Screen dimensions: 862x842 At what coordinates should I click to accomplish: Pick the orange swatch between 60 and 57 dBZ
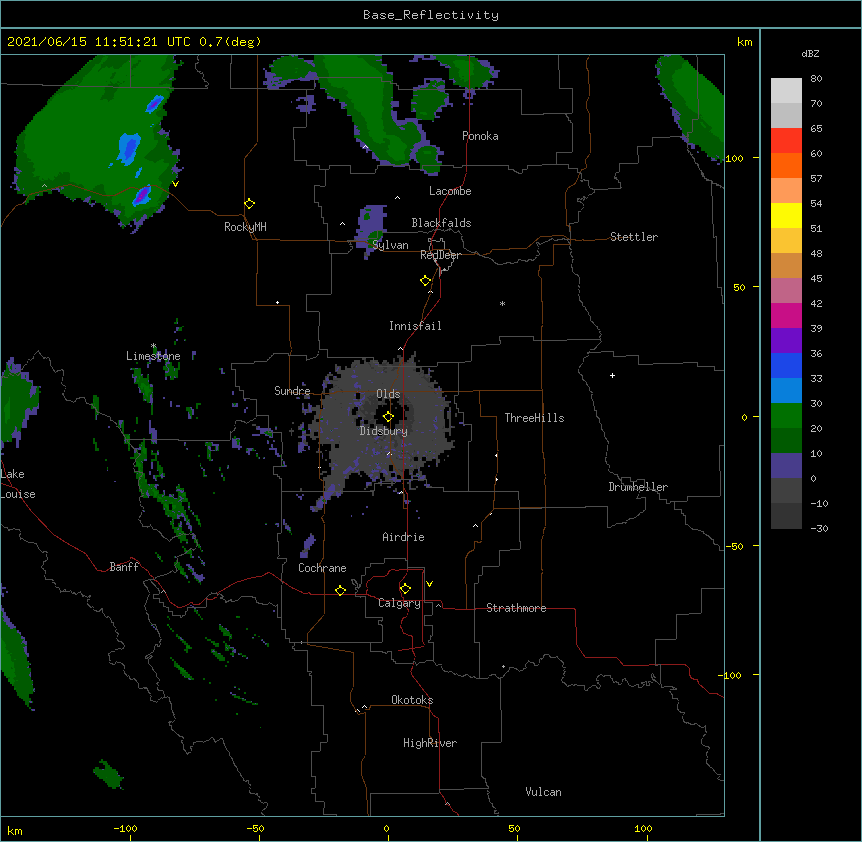(786, 165)
